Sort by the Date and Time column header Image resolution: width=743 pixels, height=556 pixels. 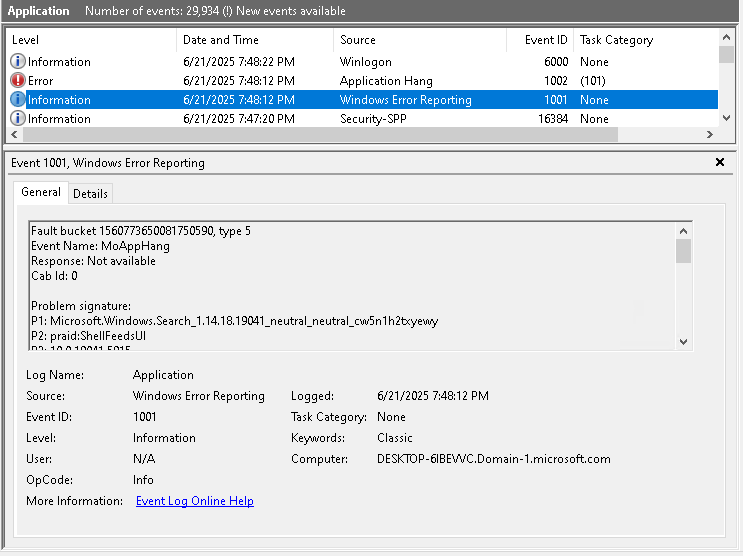[255, 40]
